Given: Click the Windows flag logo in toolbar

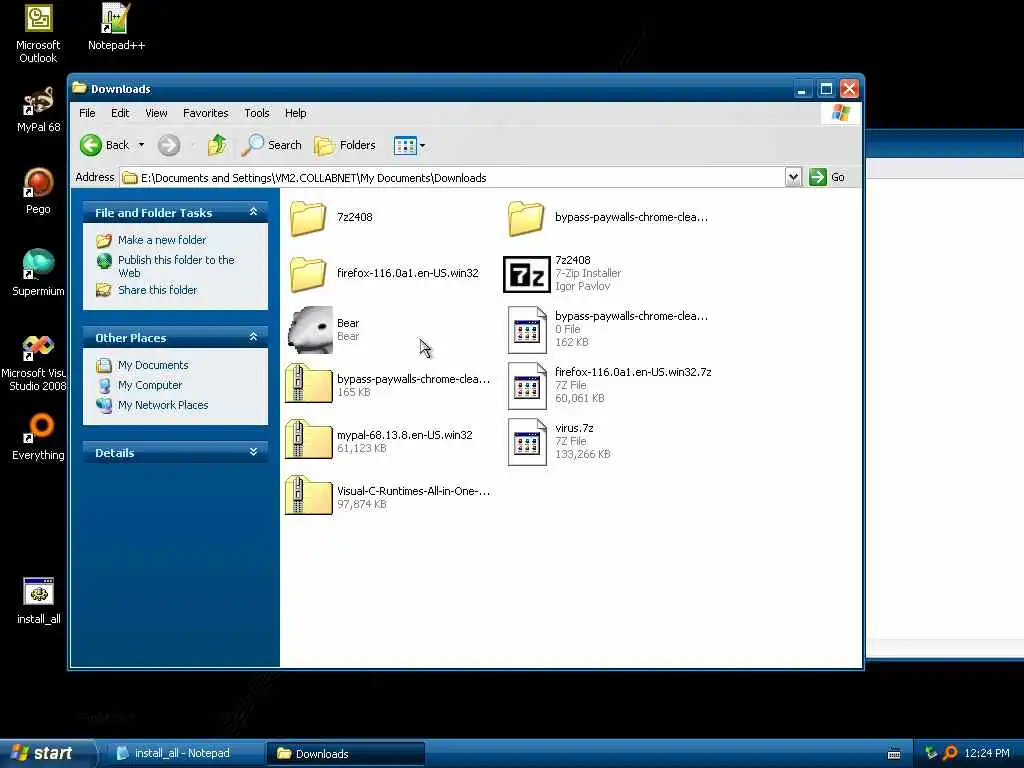Looking at the screenshot, I should pos(841,113).
